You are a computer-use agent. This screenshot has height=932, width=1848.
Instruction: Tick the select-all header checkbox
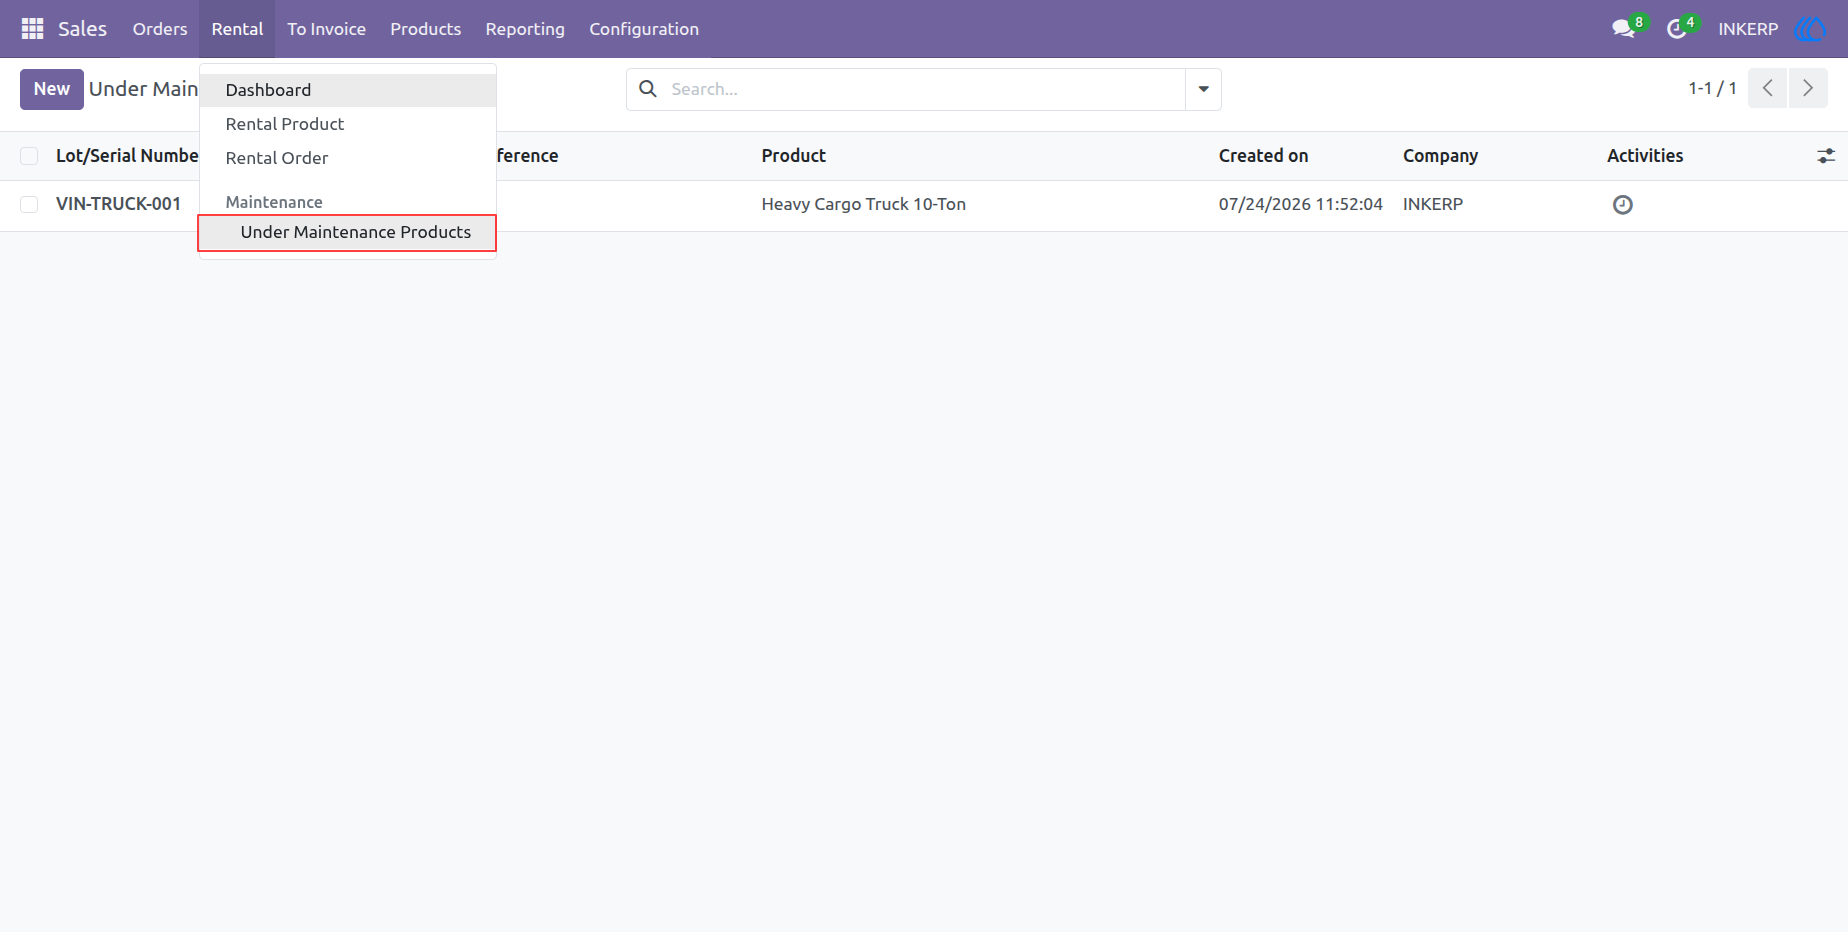(29, 156)
